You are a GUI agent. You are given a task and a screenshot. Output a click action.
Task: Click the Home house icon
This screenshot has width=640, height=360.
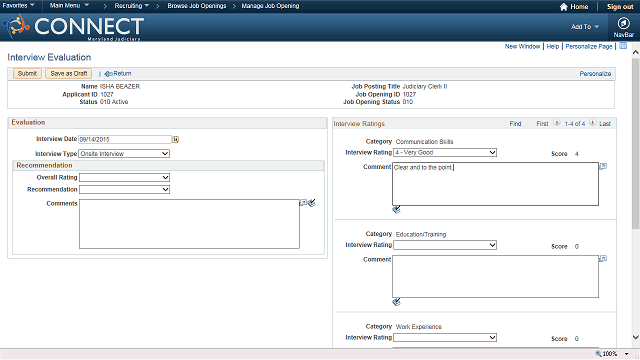pyautogui.click(x=564, y=7)
